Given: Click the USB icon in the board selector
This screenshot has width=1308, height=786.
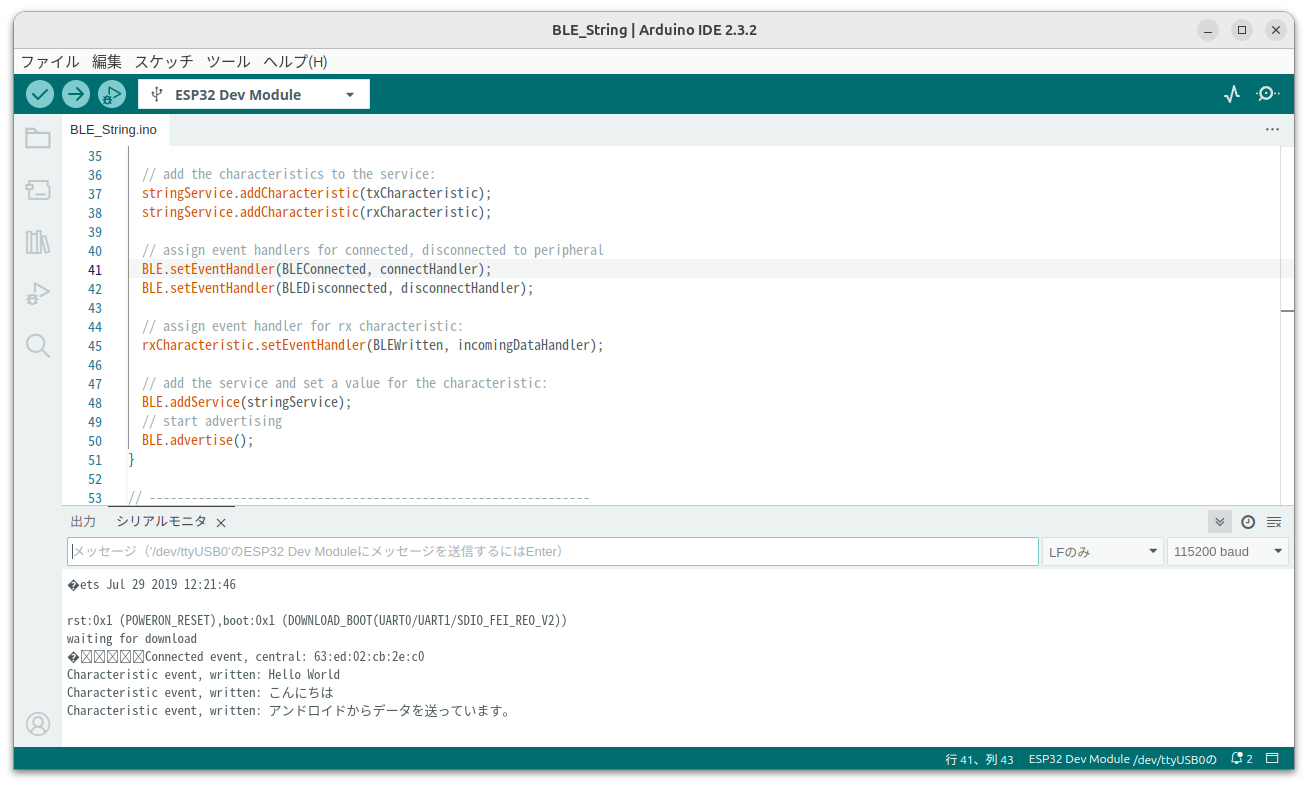Looking at the screenshot, I should 156,94.
